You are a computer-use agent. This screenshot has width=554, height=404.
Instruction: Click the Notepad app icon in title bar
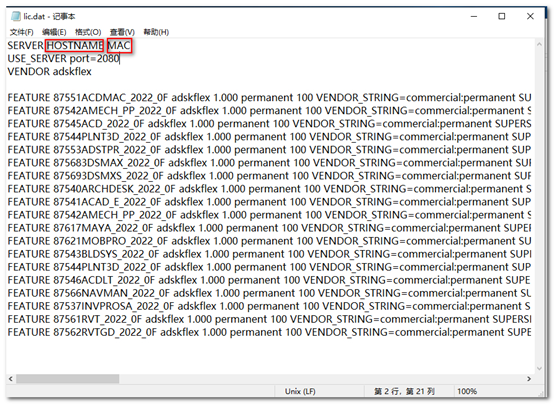(x=16, y=16)
